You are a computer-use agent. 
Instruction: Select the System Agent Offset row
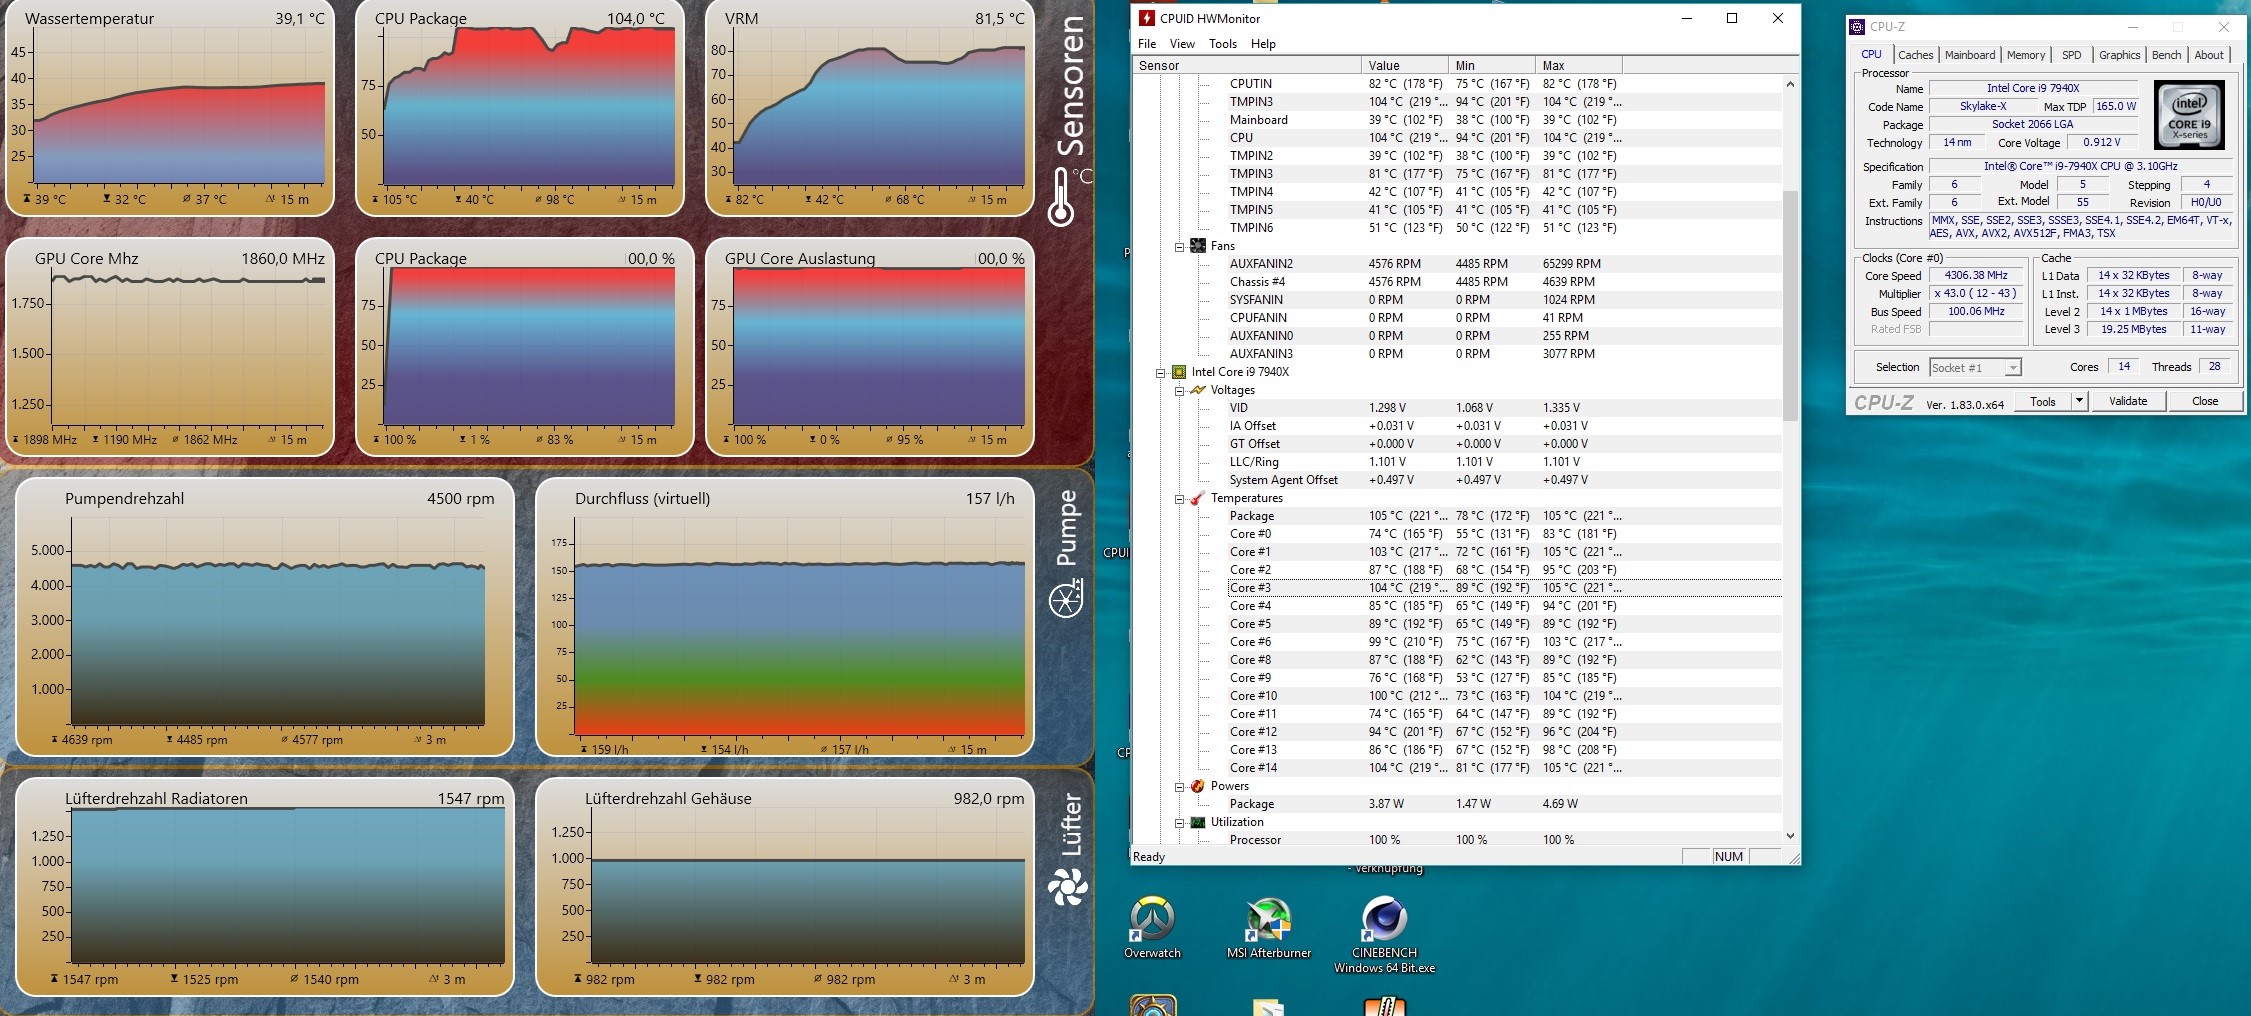(1504, 480)
